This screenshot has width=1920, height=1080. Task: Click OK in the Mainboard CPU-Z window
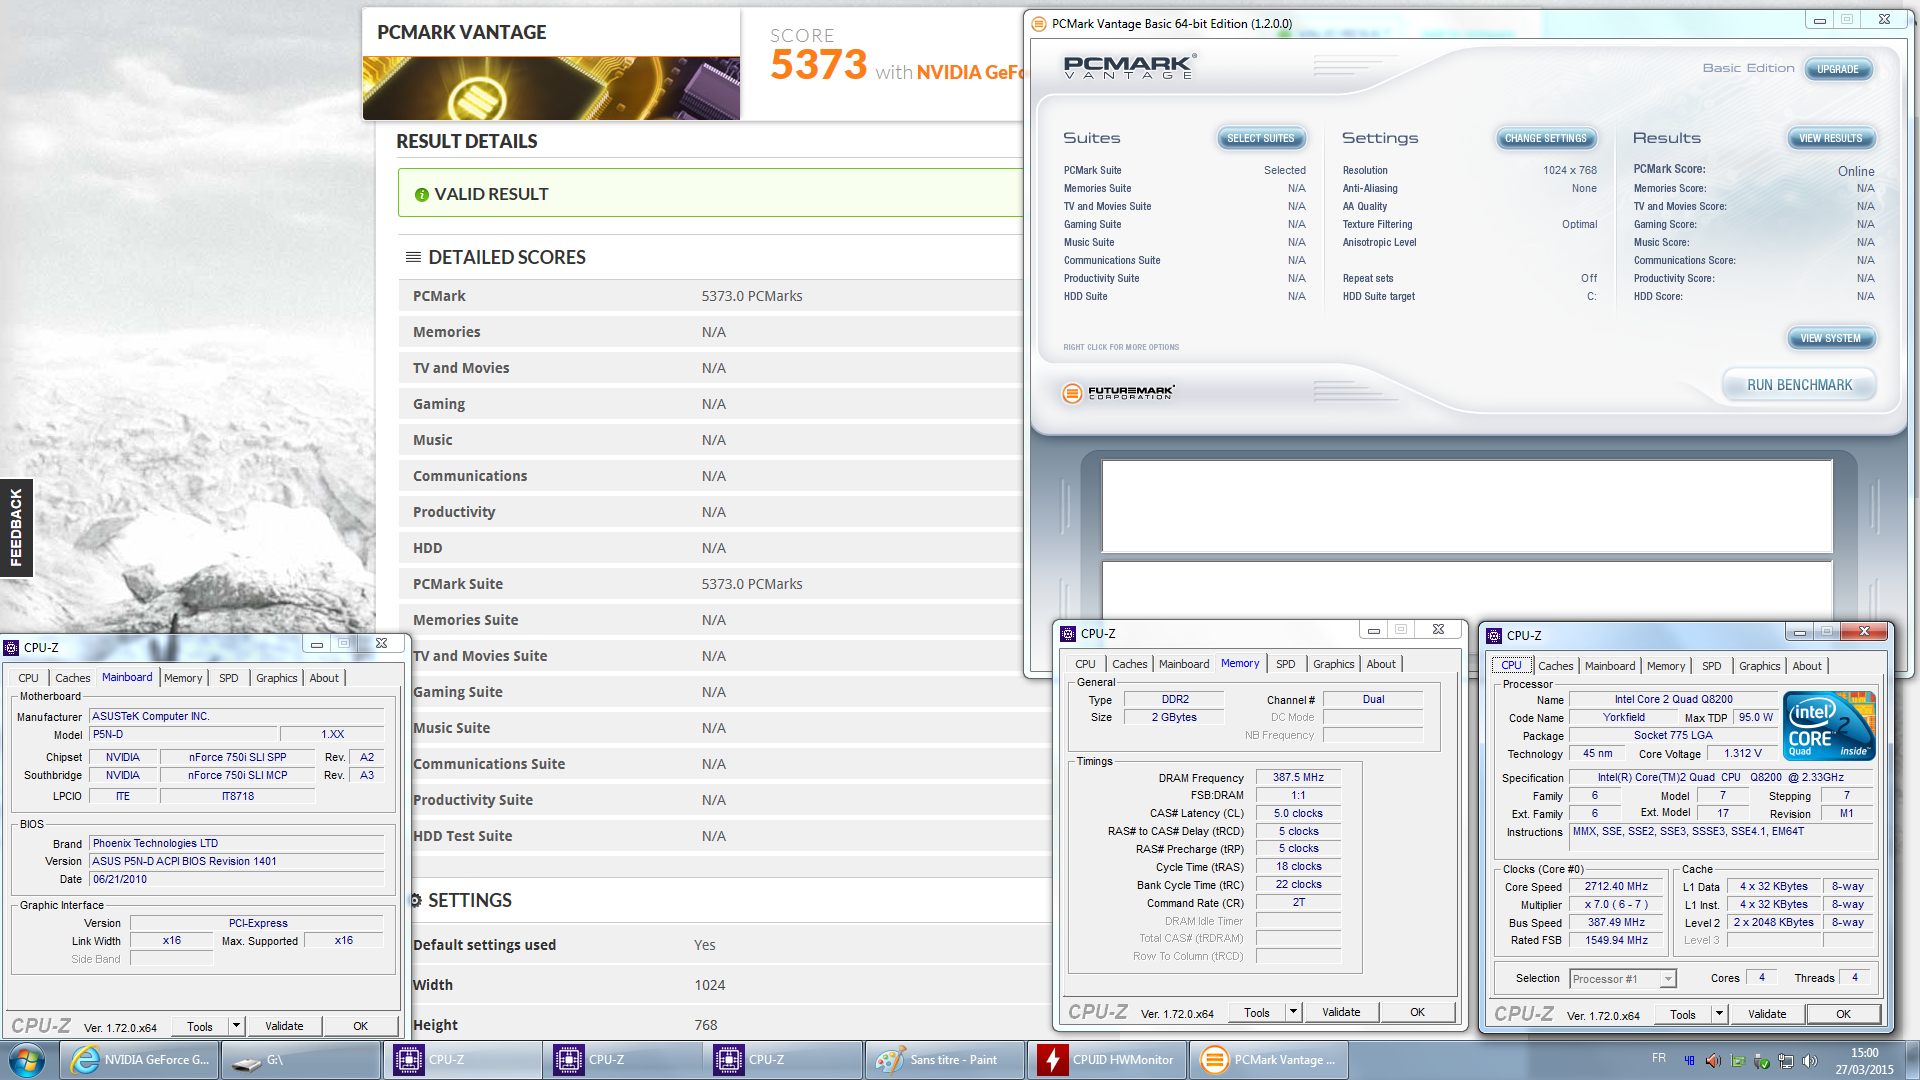click(360, 1026)
